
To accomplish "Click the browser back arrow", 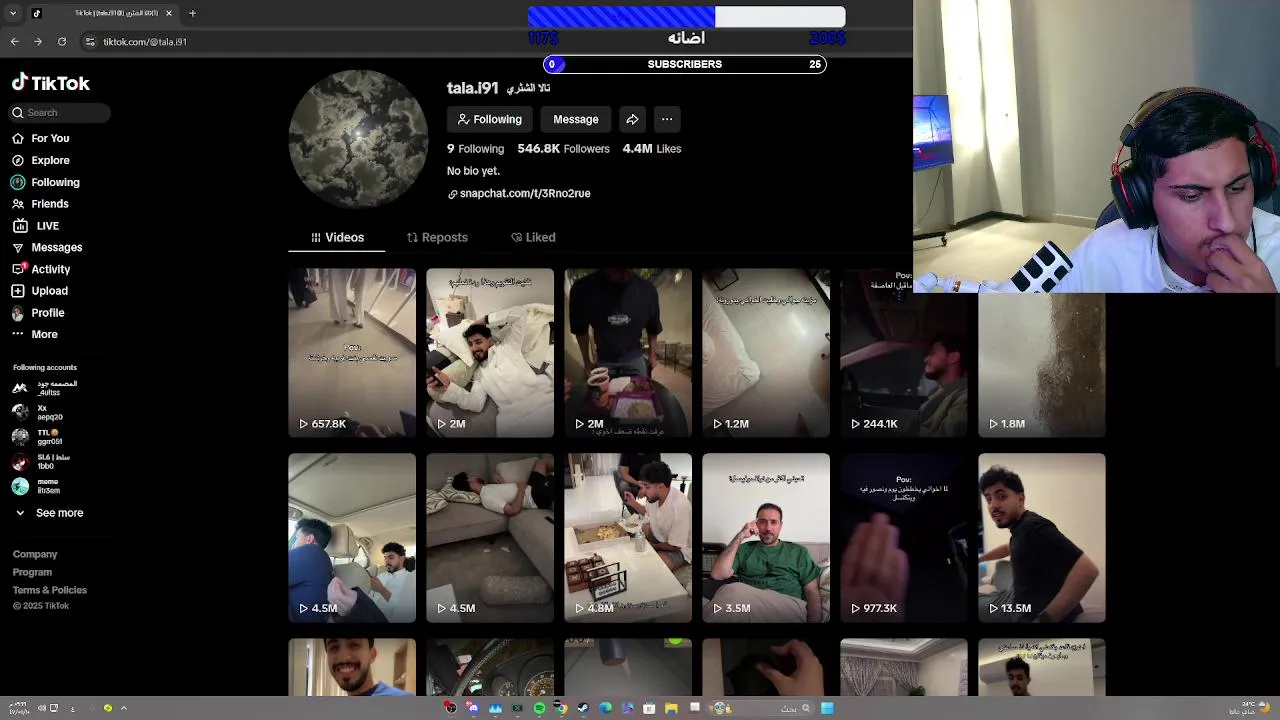I will 14,41.
